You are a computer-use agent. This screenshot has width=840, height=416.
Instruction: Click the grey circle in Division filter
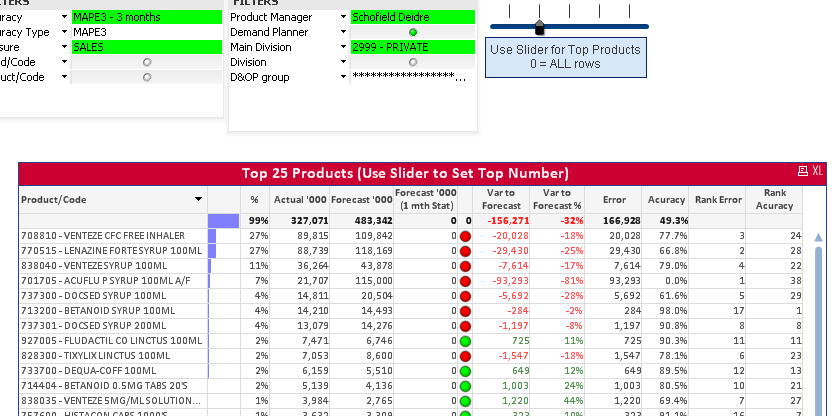[x=412, y=62]
